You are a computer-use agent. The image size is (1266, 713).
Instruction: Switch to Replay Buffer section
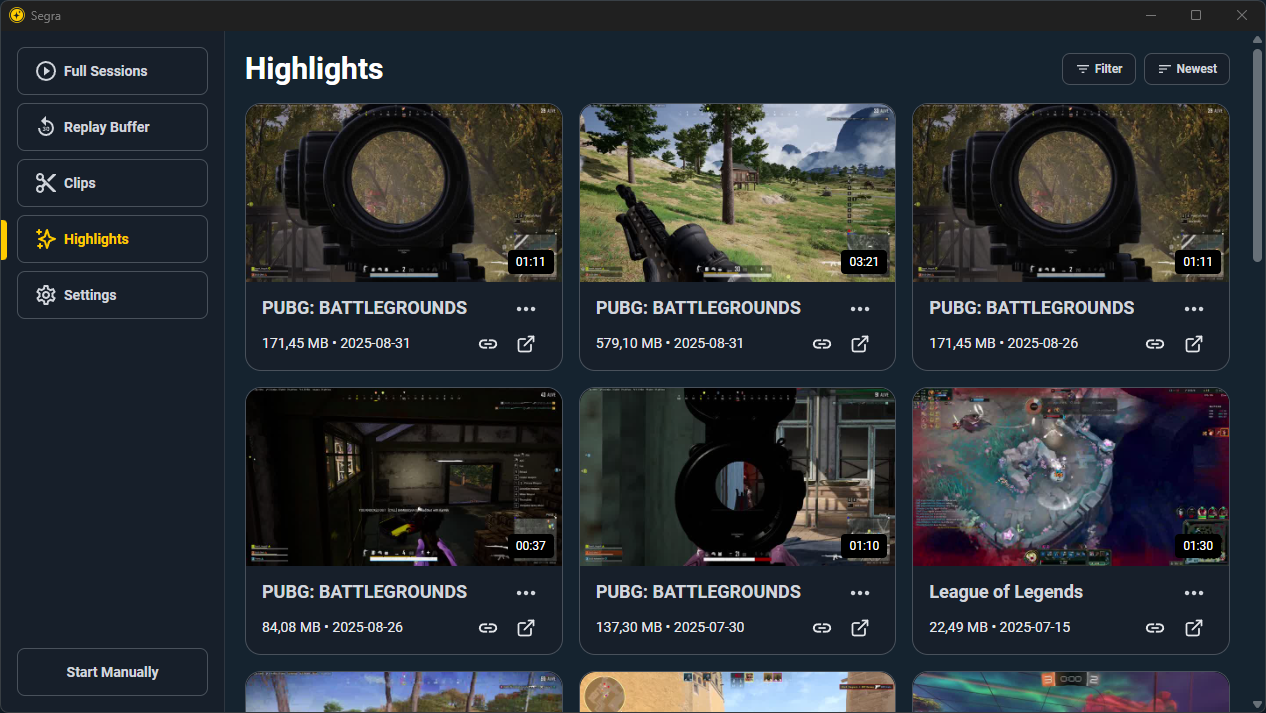[x=112, y=127]
